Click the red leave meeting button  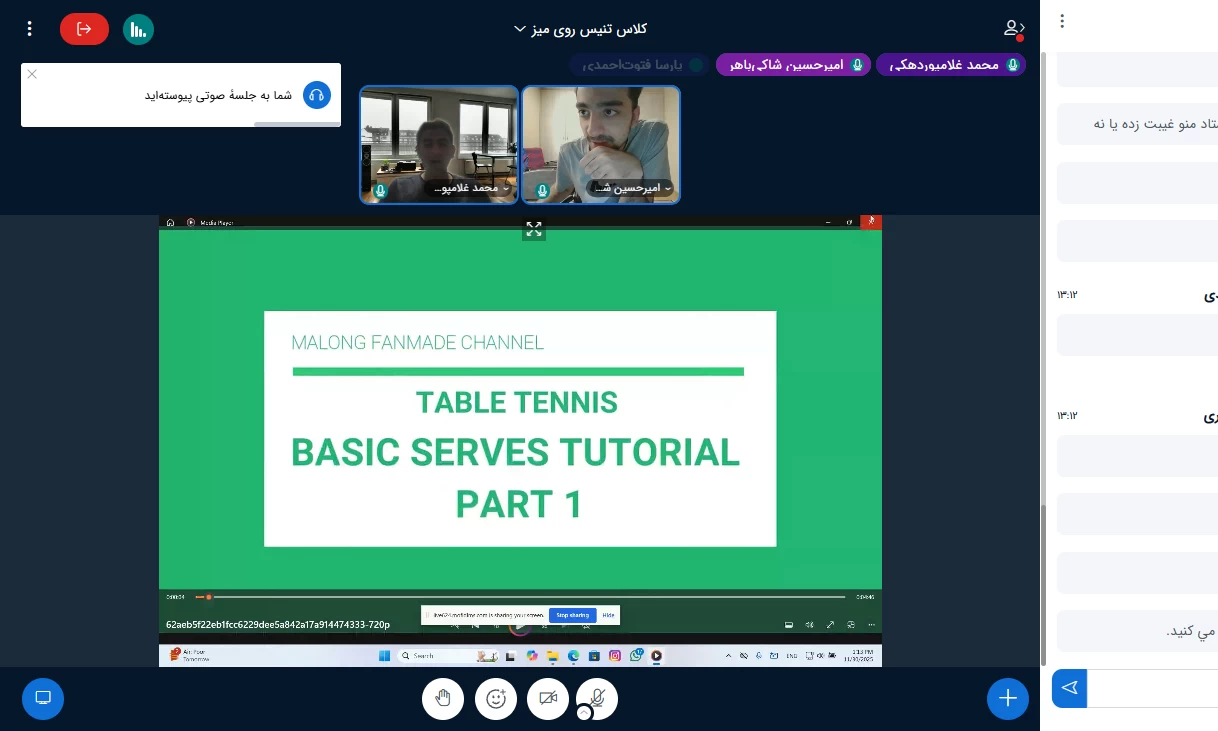pos(84,29)
